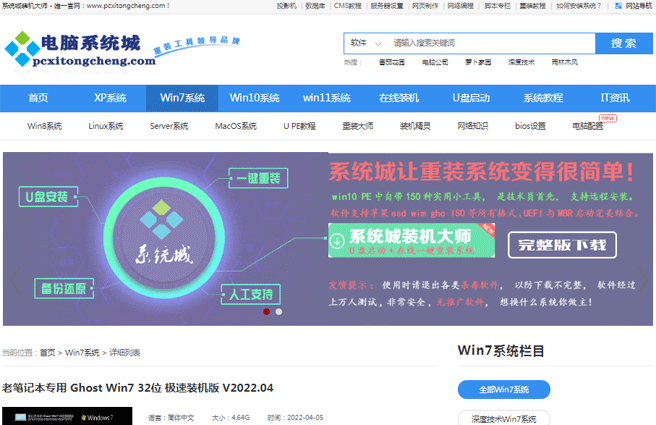Viewport: 656px width, 425px height.
Task: Click the download arrow icon on 系统城装机大师
Action: [x=337, y=240]
